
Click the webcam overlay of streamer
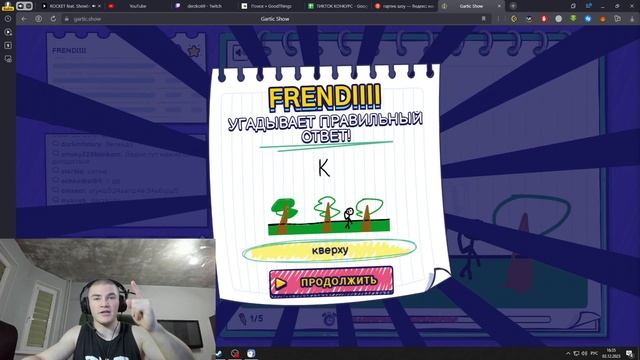(107, 299)
